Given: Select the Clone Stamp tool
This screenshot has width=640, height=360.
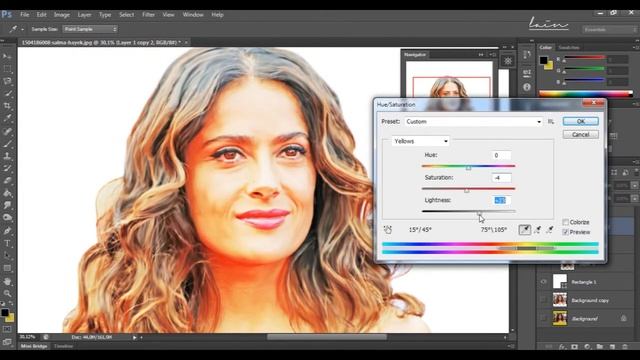Looking at the screenshot, I should (7, 156).
